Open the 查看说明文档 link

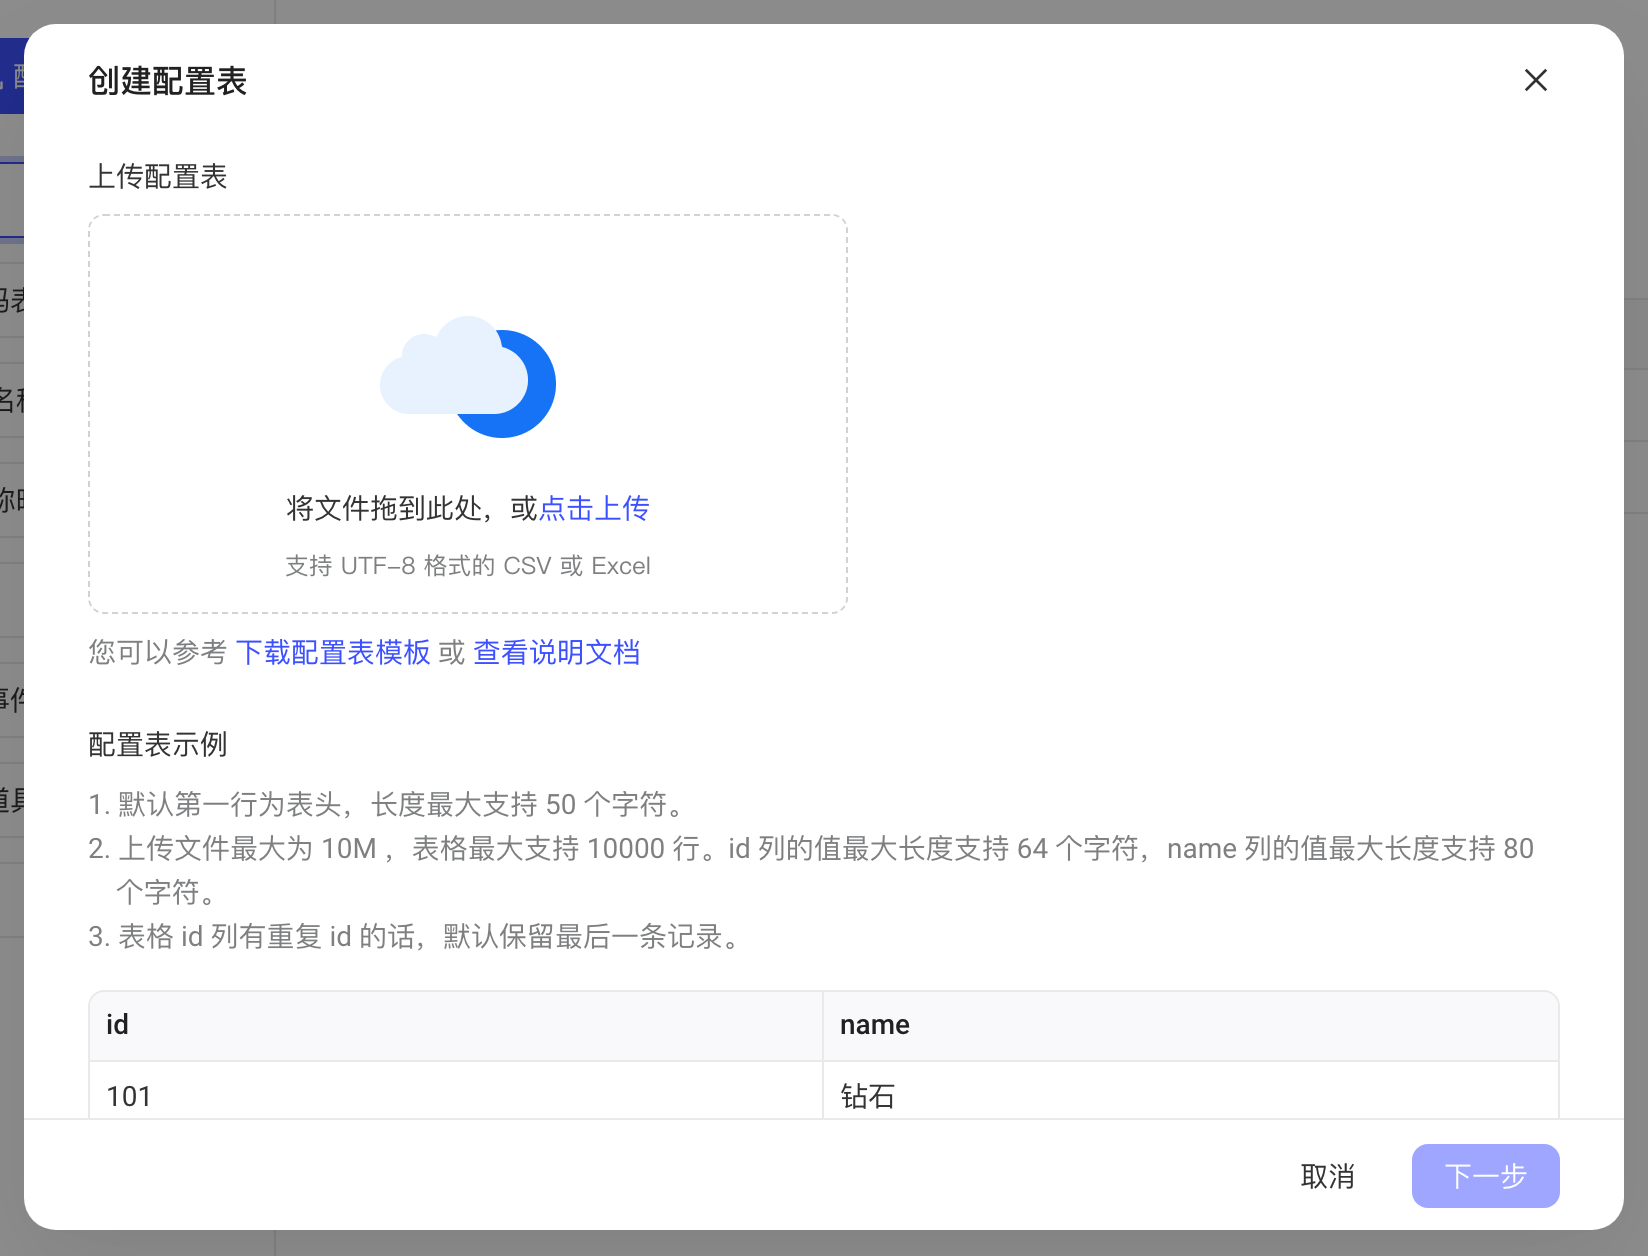click(556, 652)
